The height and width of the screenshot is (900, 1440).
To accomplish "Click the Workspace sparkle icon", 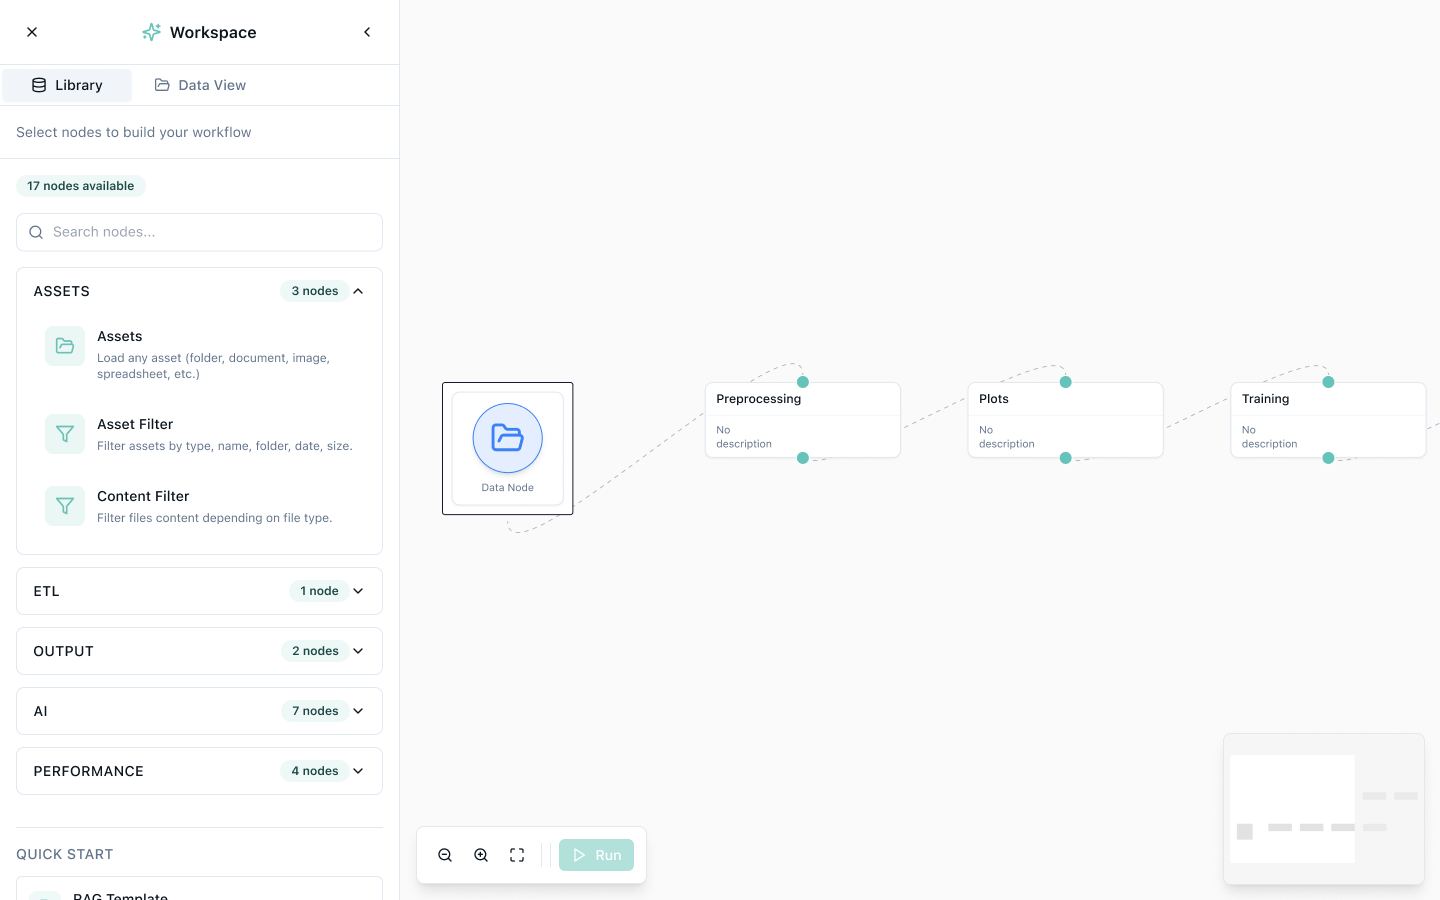I will tap(151, 32).
